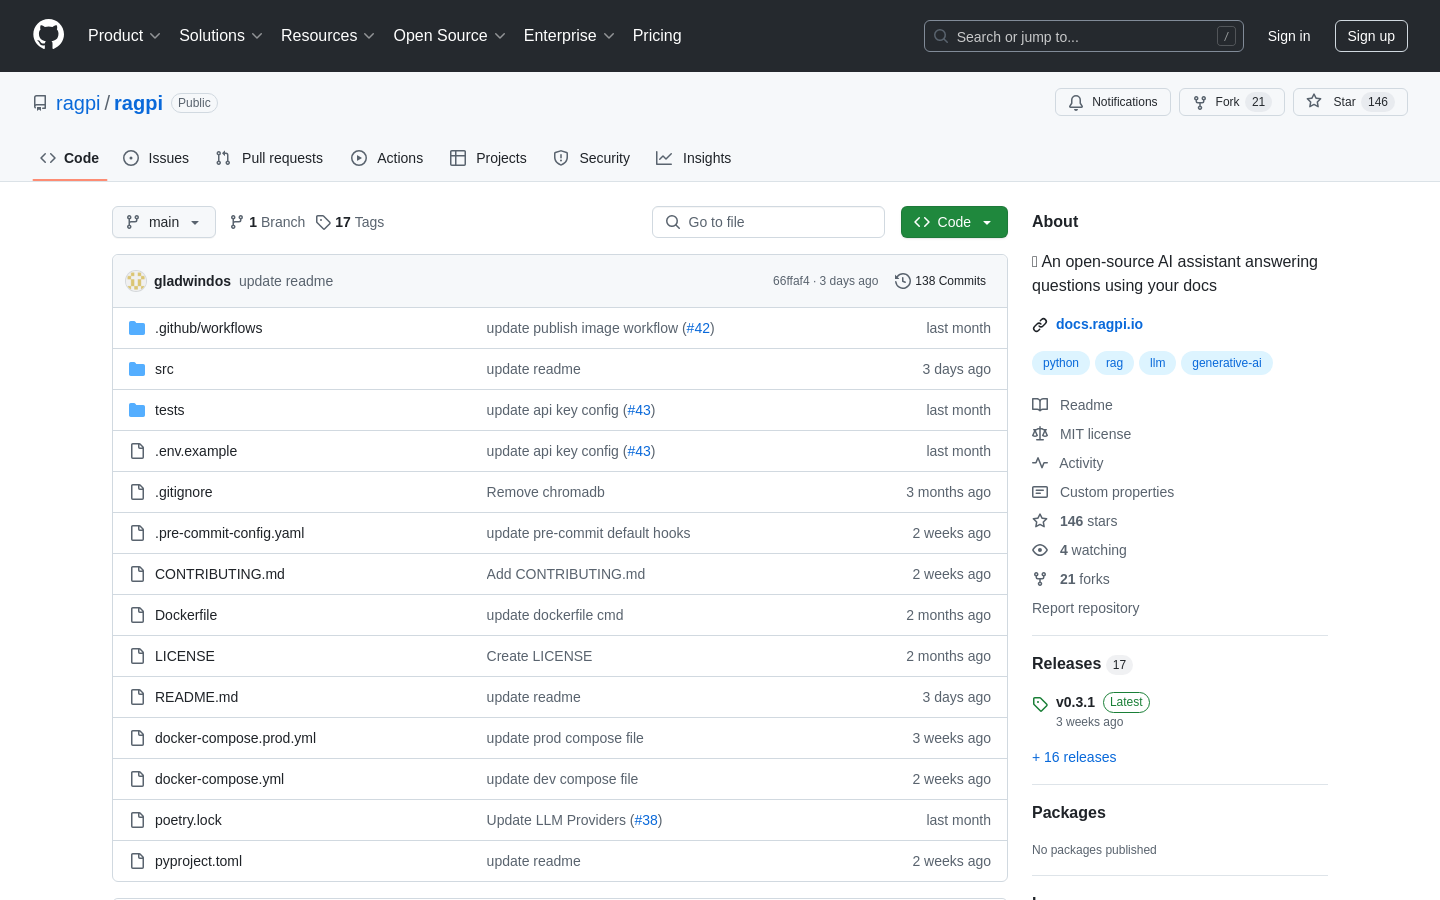The width and height of the screenshot is (1440, 900).
Task: Click the GitHub logo icon
Action: pos(48,35)
